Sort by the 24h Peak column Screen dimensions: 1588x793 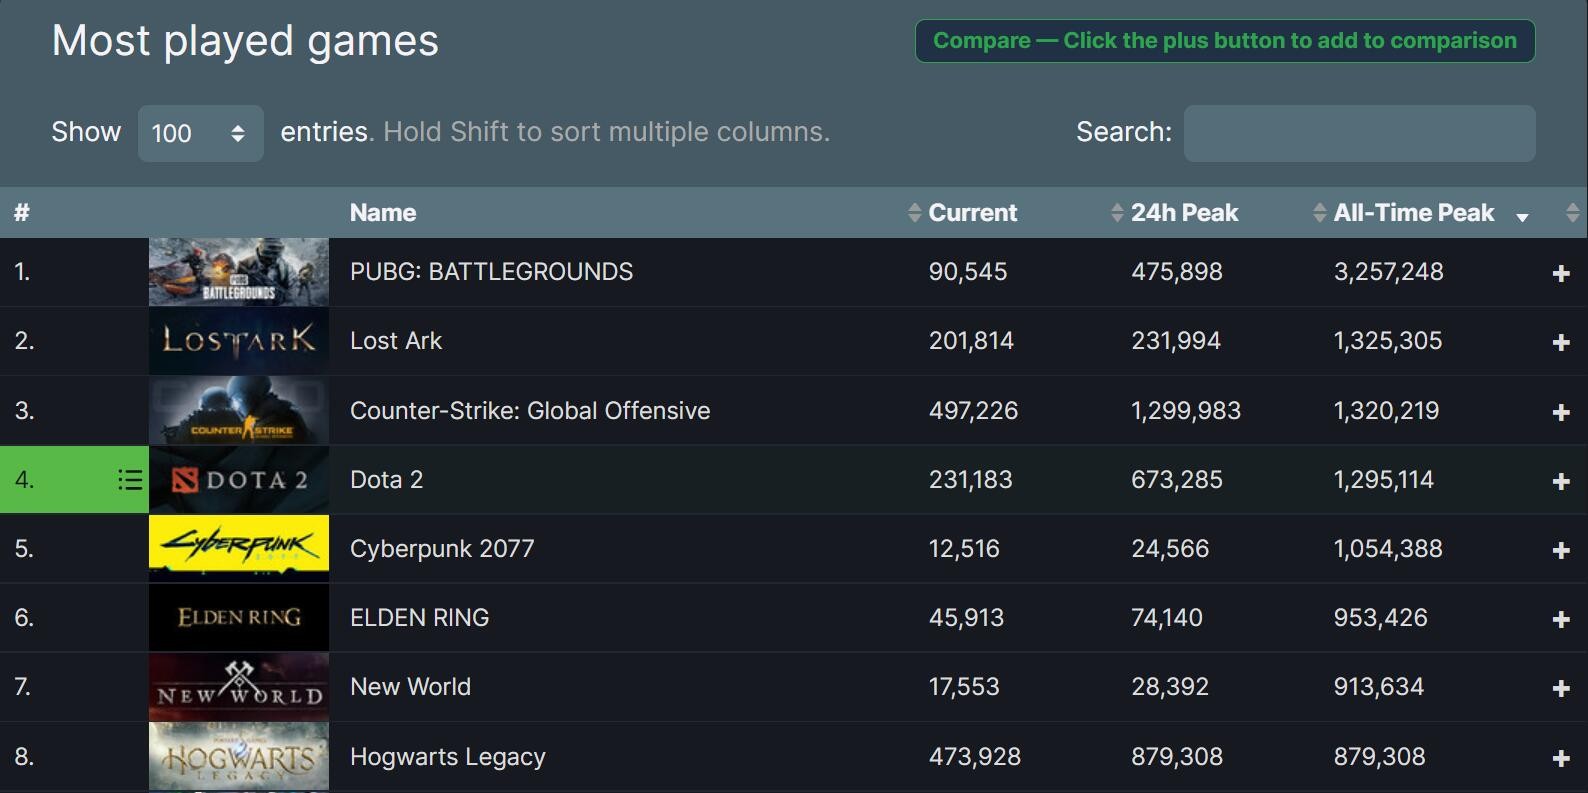point(1184,213)
